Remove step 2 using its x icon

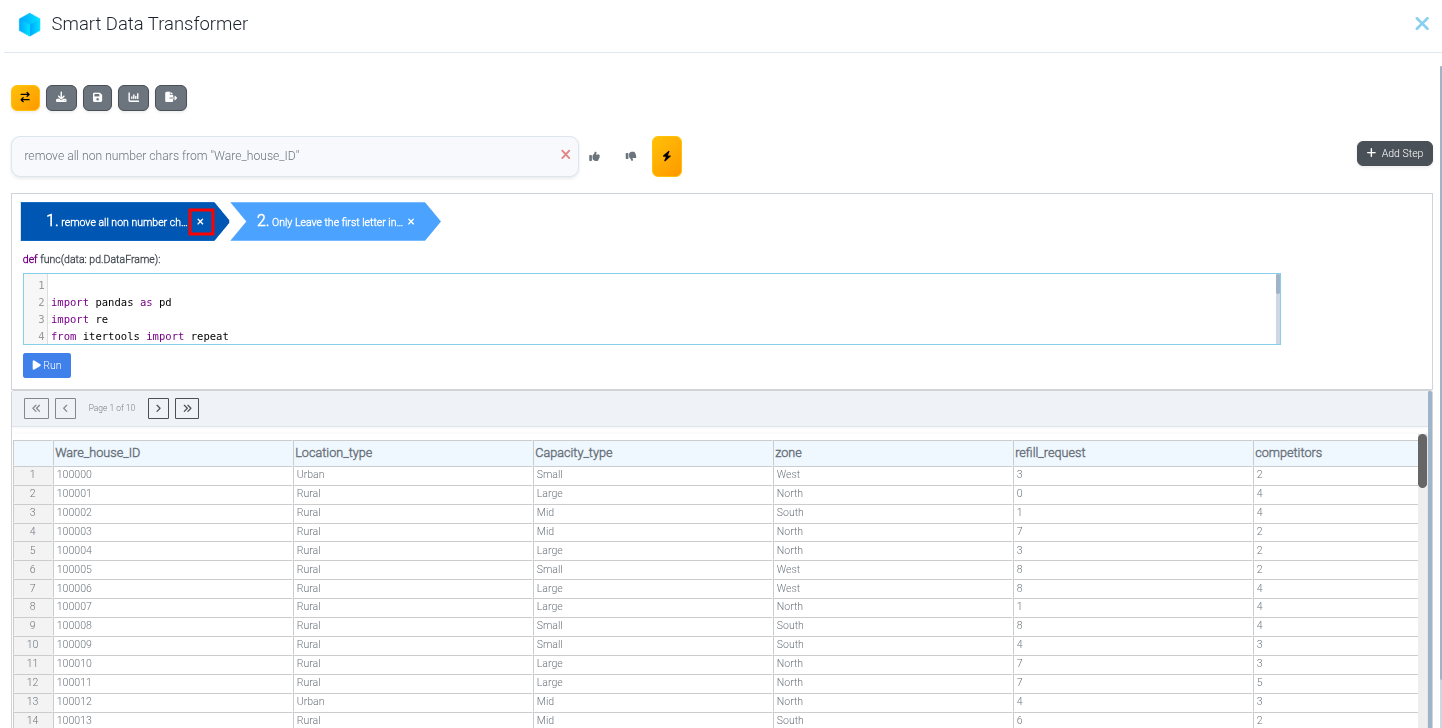[x=411, y=222]
